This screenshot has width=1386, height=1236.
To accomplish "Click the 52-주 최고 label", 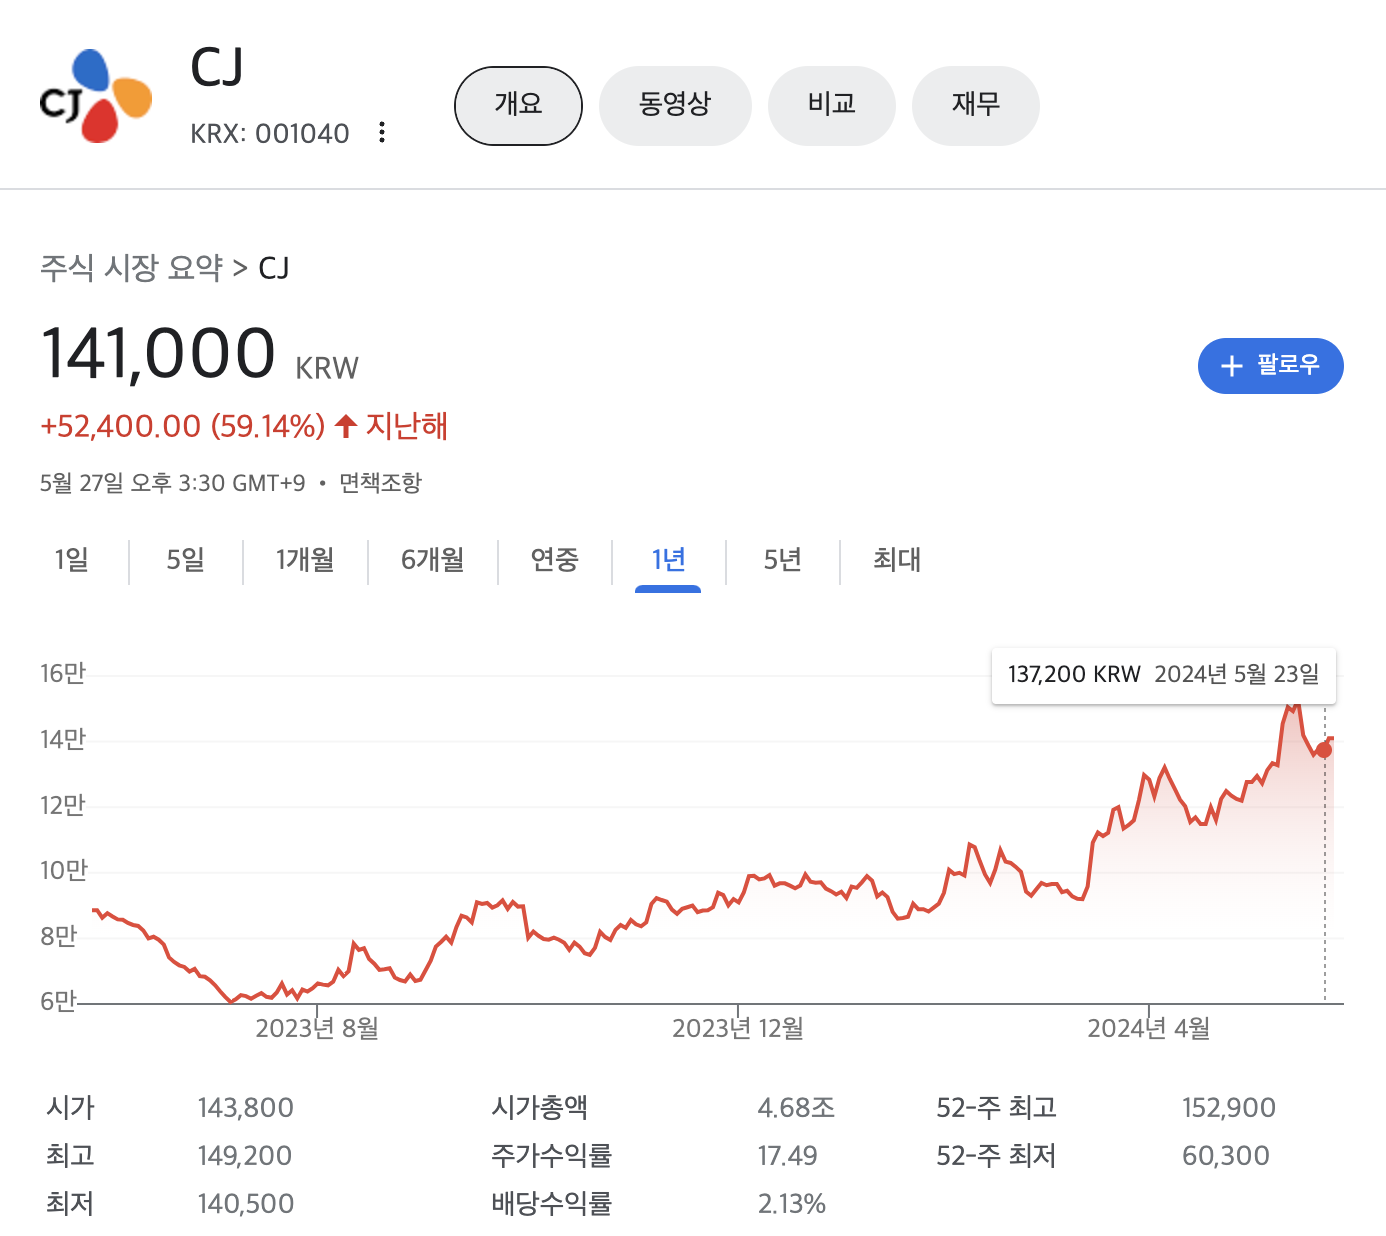I will (x=997, y=1108).
